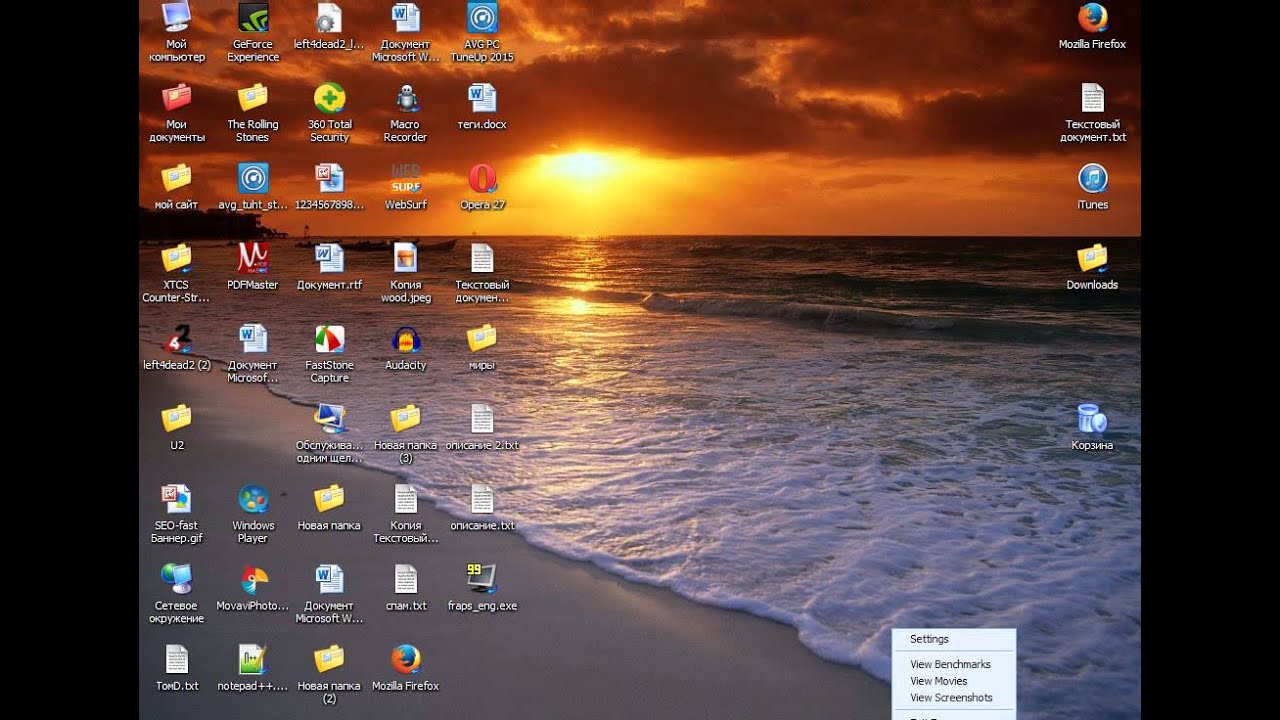Image resolution: width=1280 pixels, height=720 pixels.
Task: Launch the Audacity shortcut
Action: pyautogui.click(x=405, y=347)
